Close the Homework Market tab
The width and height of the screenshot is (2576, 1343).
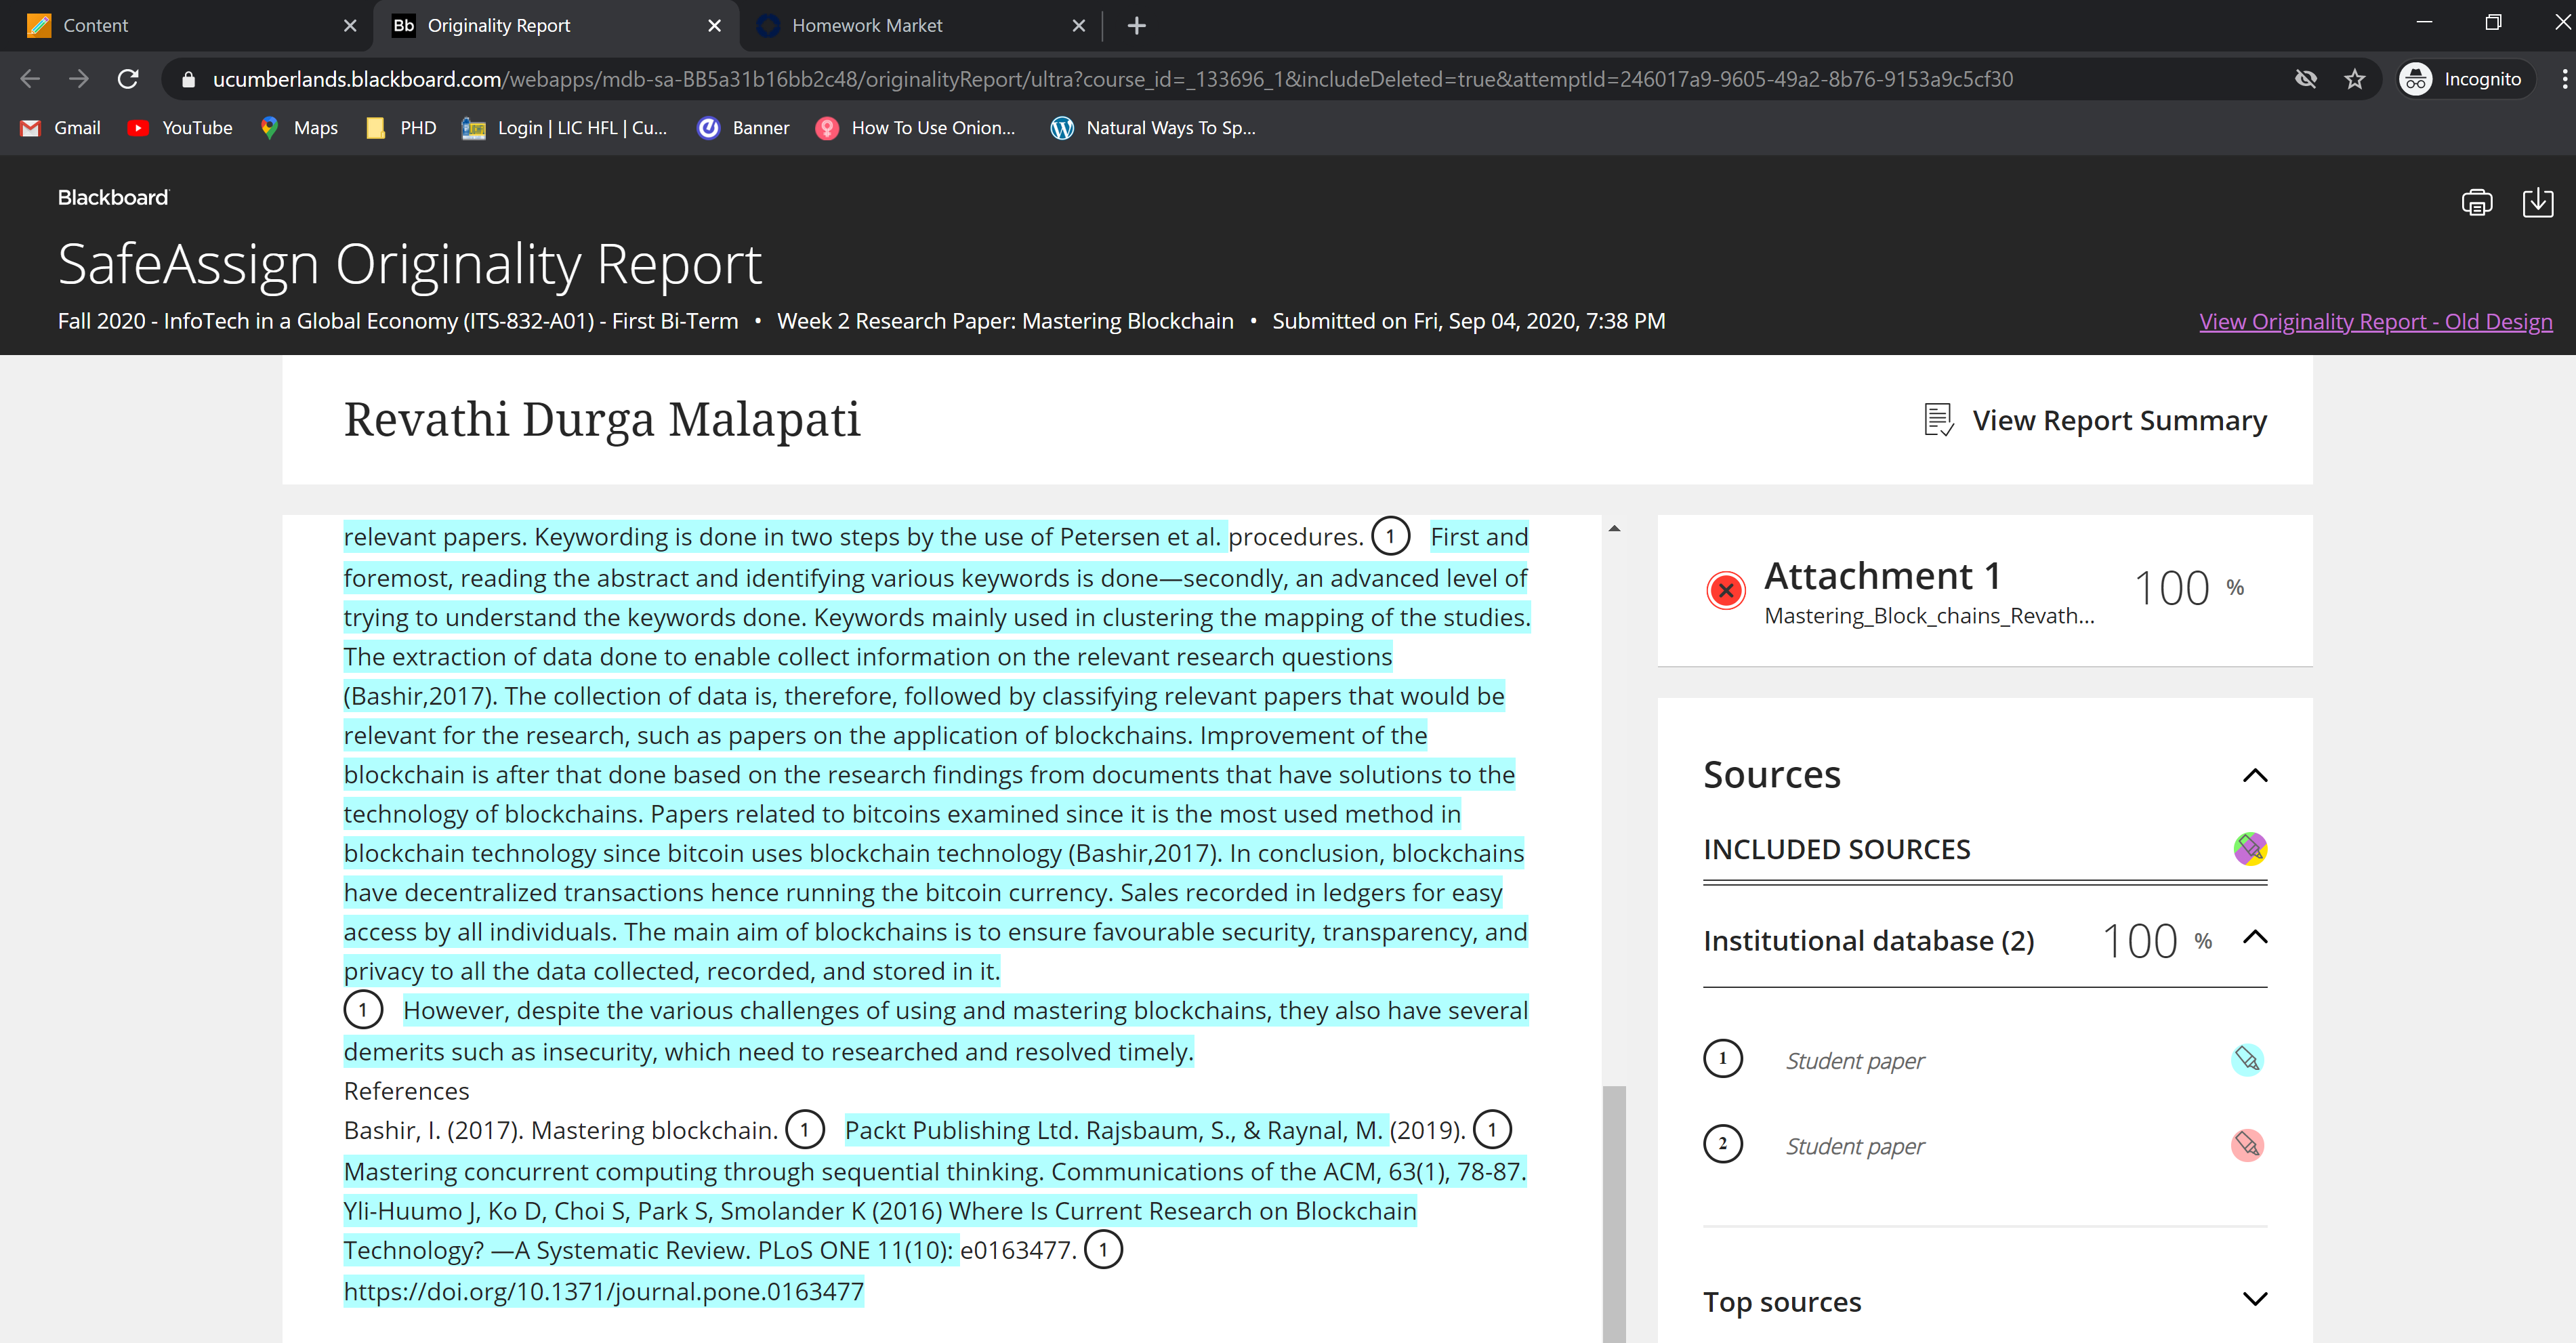1078,25
